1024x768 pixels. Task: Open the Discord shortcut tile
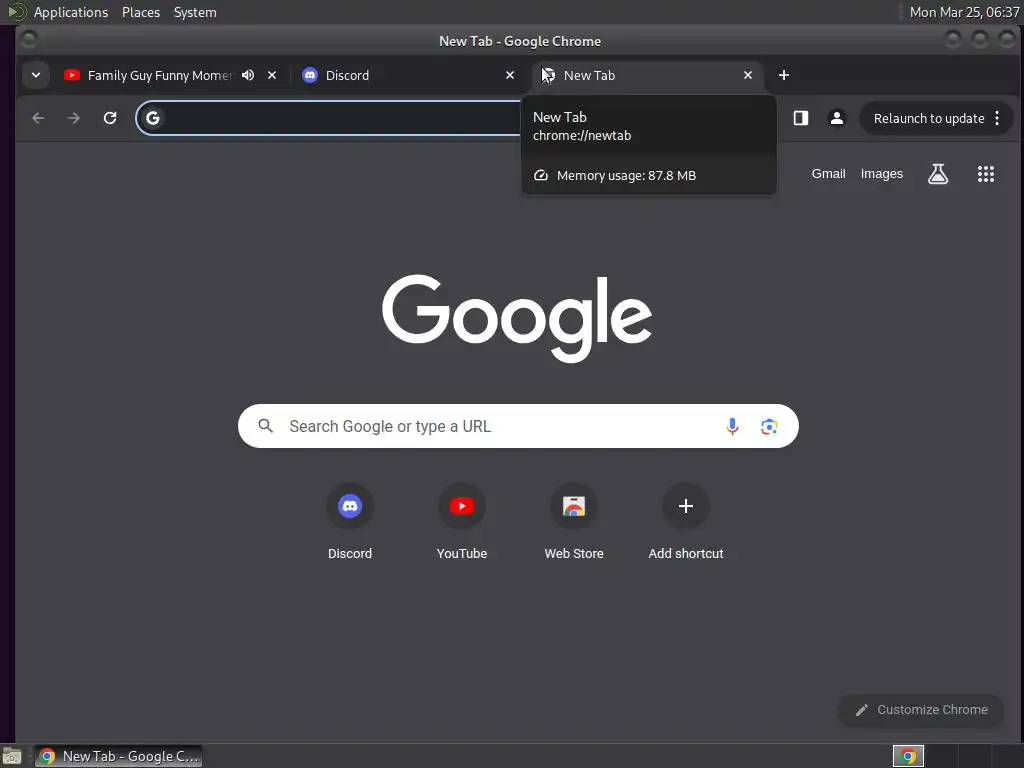pos(350,521)
